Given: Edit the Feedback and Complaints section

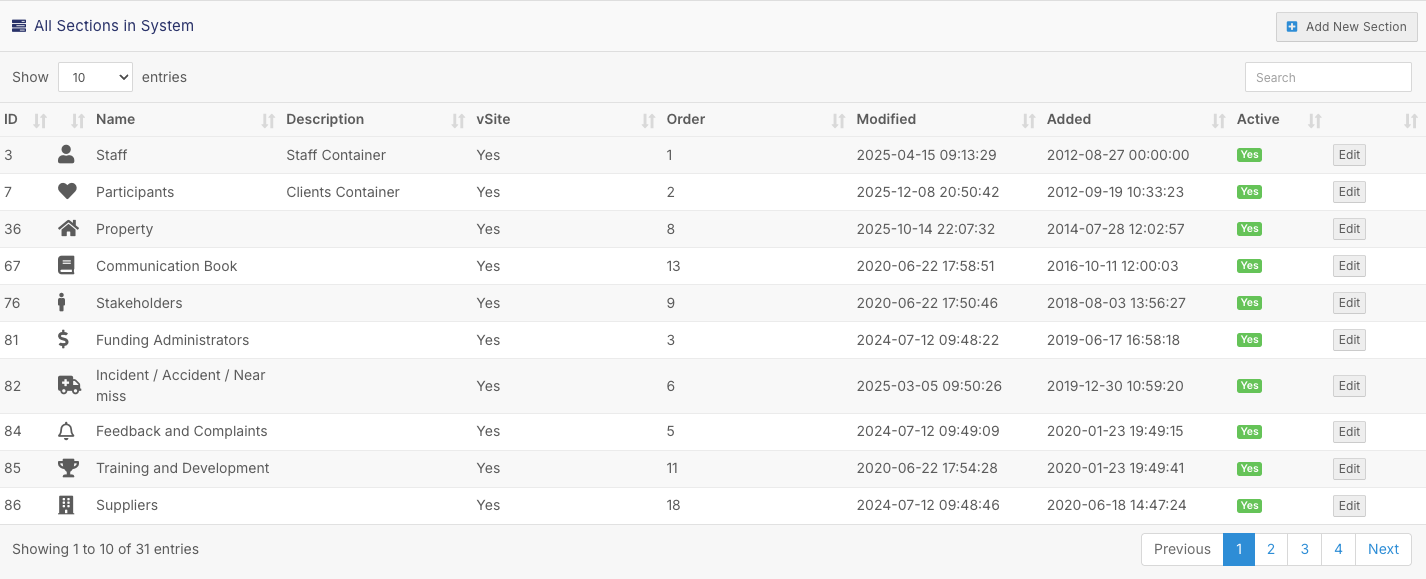Looking at the screenshot, I should [1349, 432].
